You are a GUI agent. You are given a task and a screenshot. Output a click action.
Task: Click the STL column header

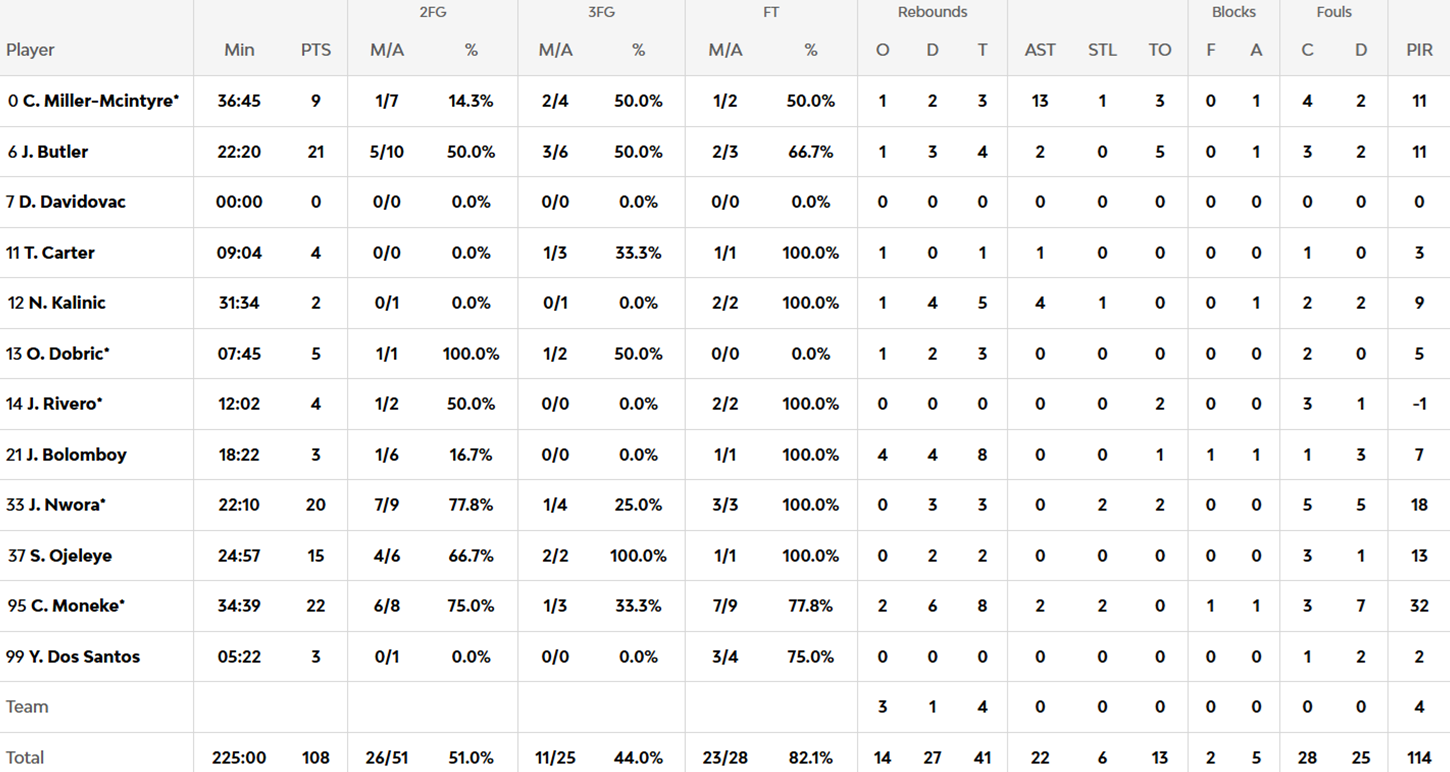(x=1102, y=50)
